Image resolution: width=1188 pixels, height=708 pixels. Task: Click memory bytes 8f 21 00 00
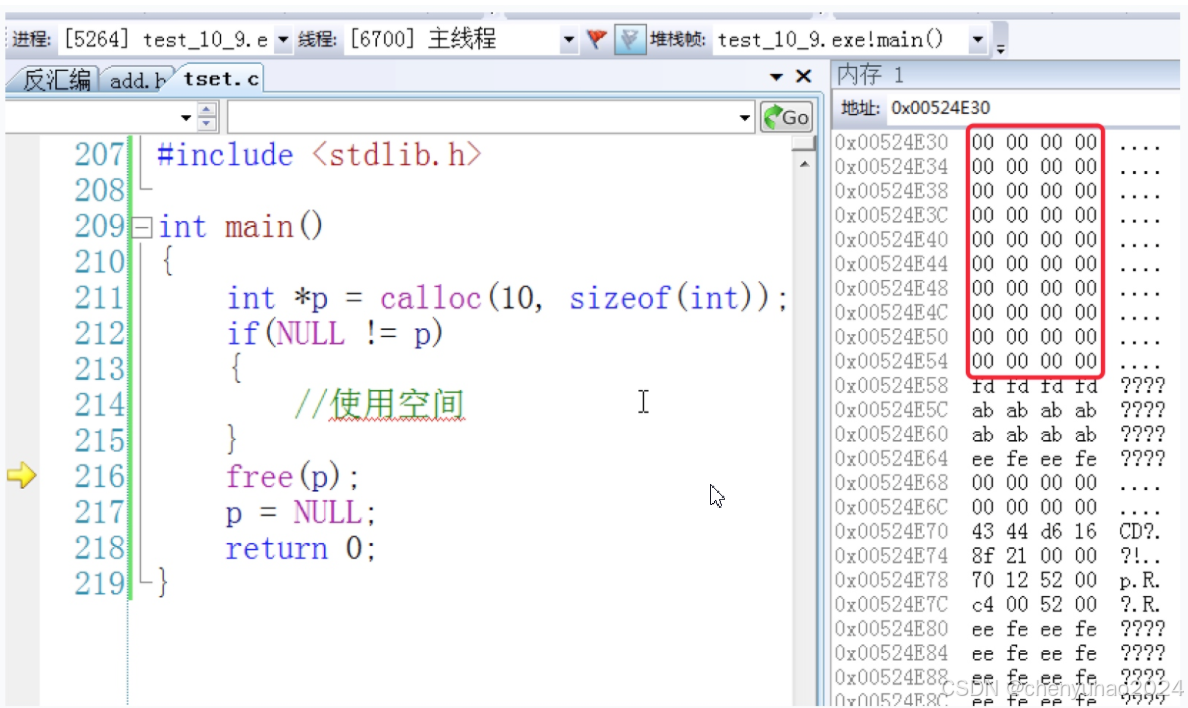(x=1034, y=555)
